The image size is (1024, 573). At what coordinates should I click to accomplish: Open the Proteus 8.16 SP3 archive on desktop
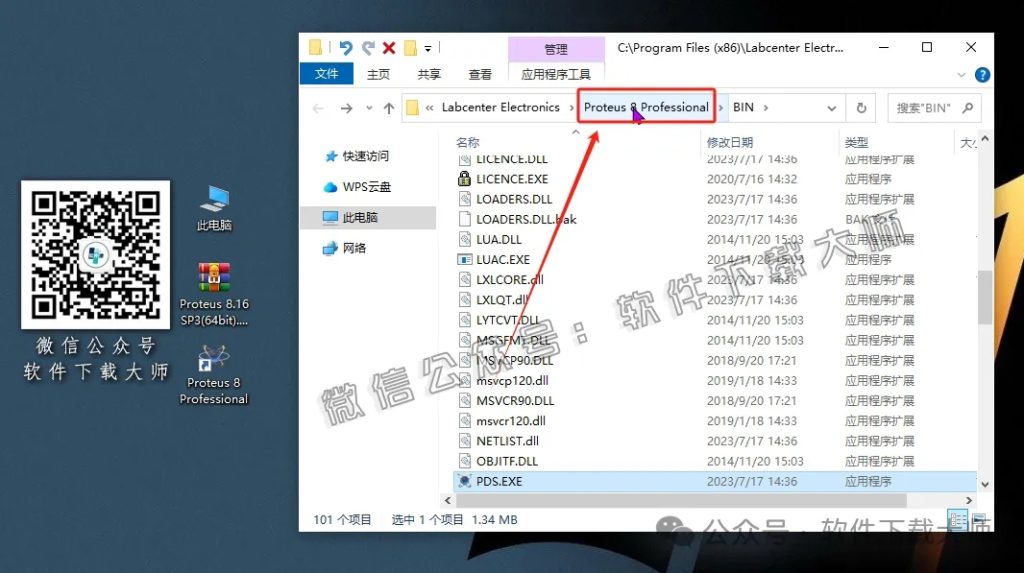coord(214,293)
